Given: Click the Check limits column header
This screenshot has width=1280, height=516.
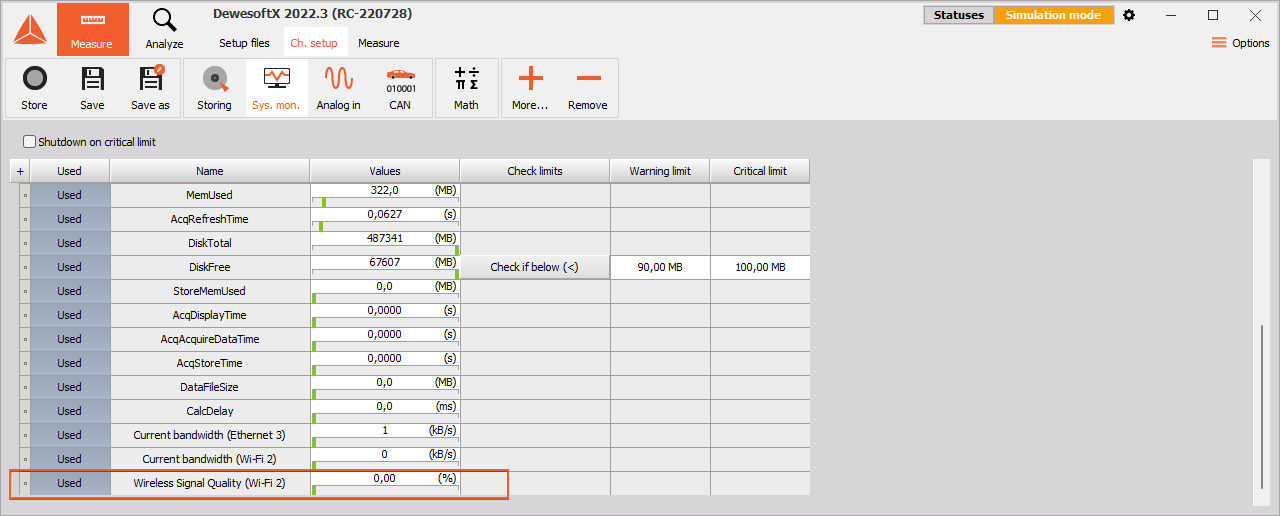Looking at the screenshot, I should tap(535, 171).
